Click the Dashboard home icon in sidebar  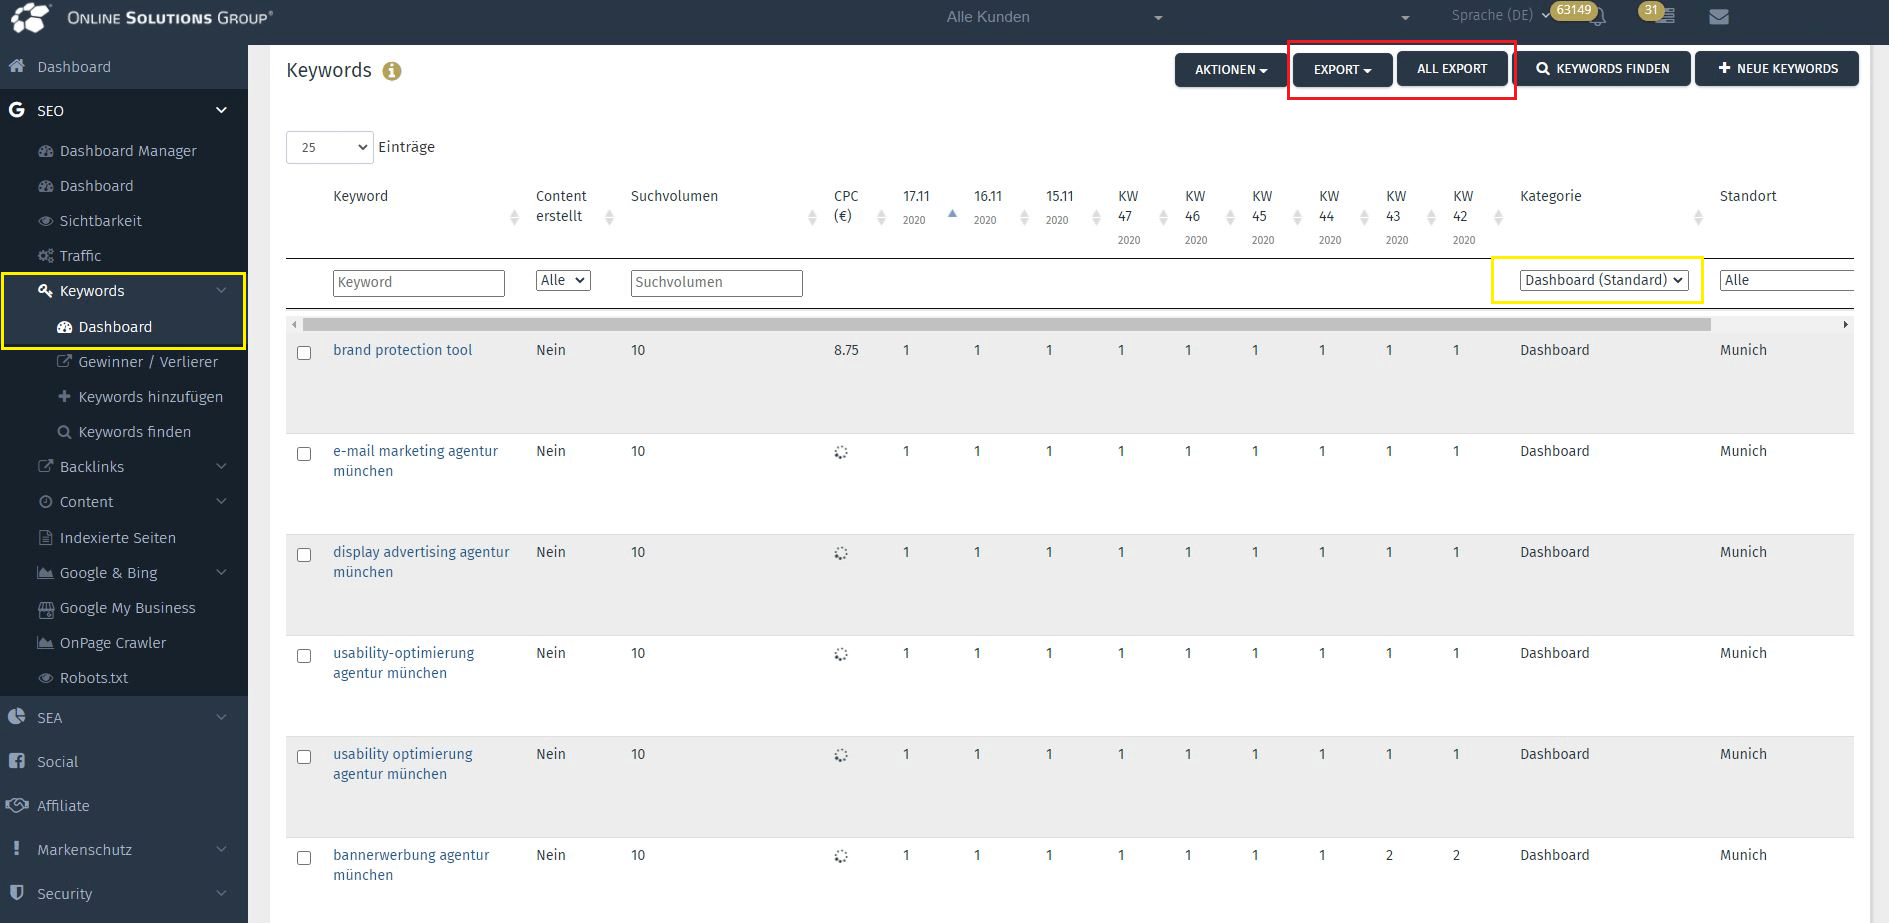coord(17,66)
